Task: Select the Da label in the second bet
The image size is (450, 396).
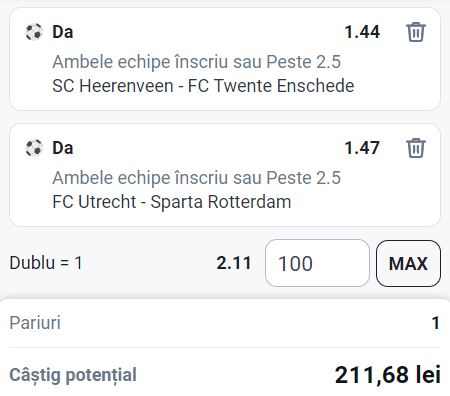Action: 63,148
